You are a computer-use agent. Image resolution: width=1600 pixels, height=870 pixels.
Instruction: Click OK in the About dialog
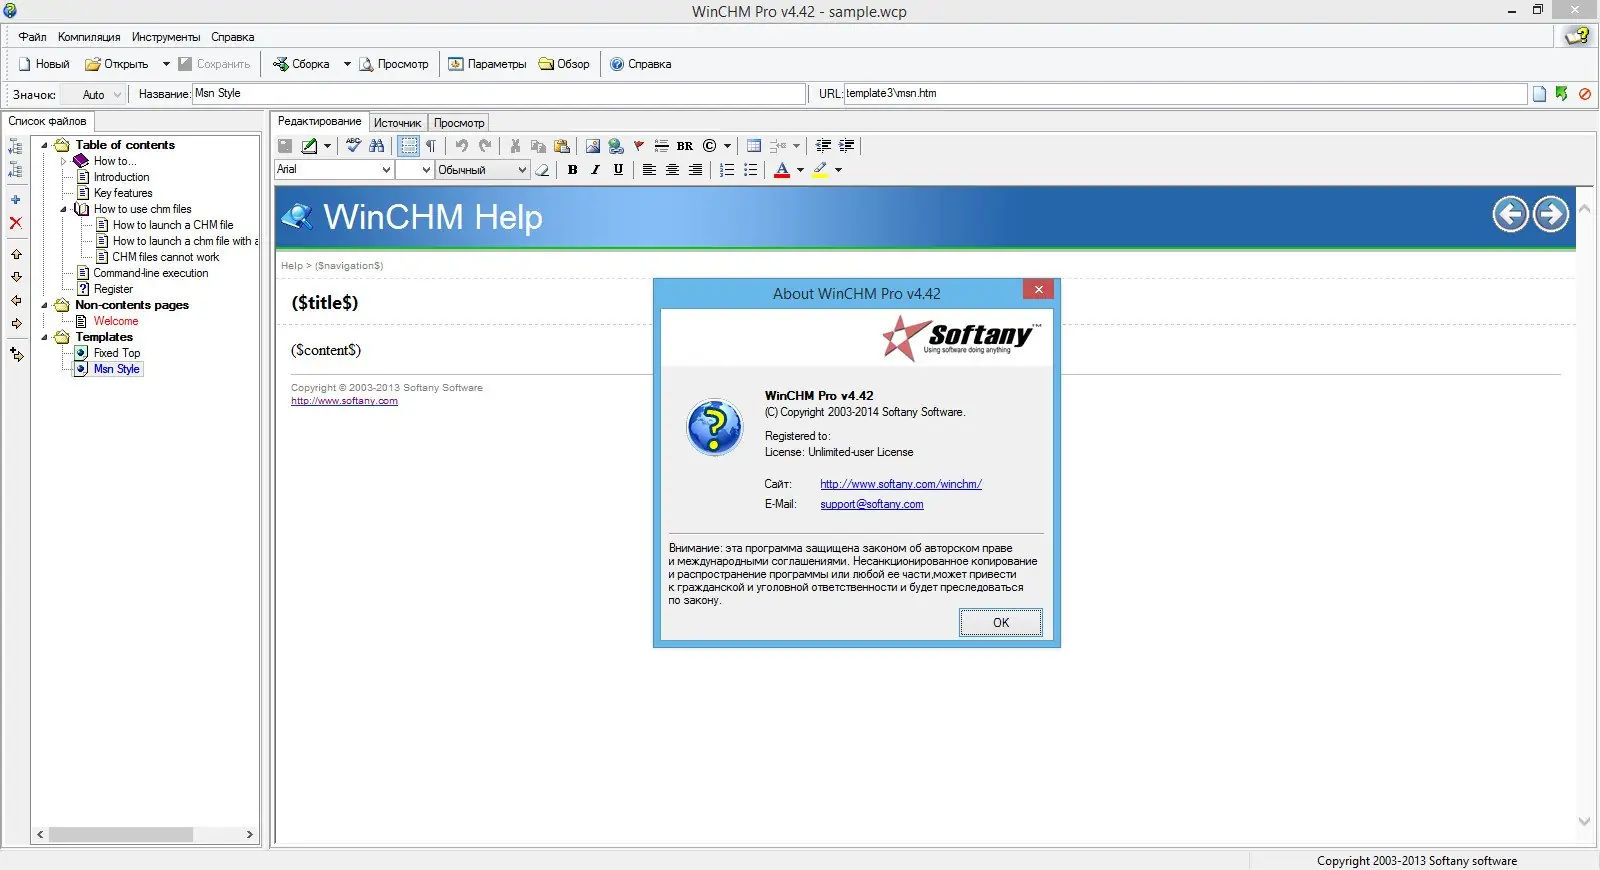coord(1001,623)
